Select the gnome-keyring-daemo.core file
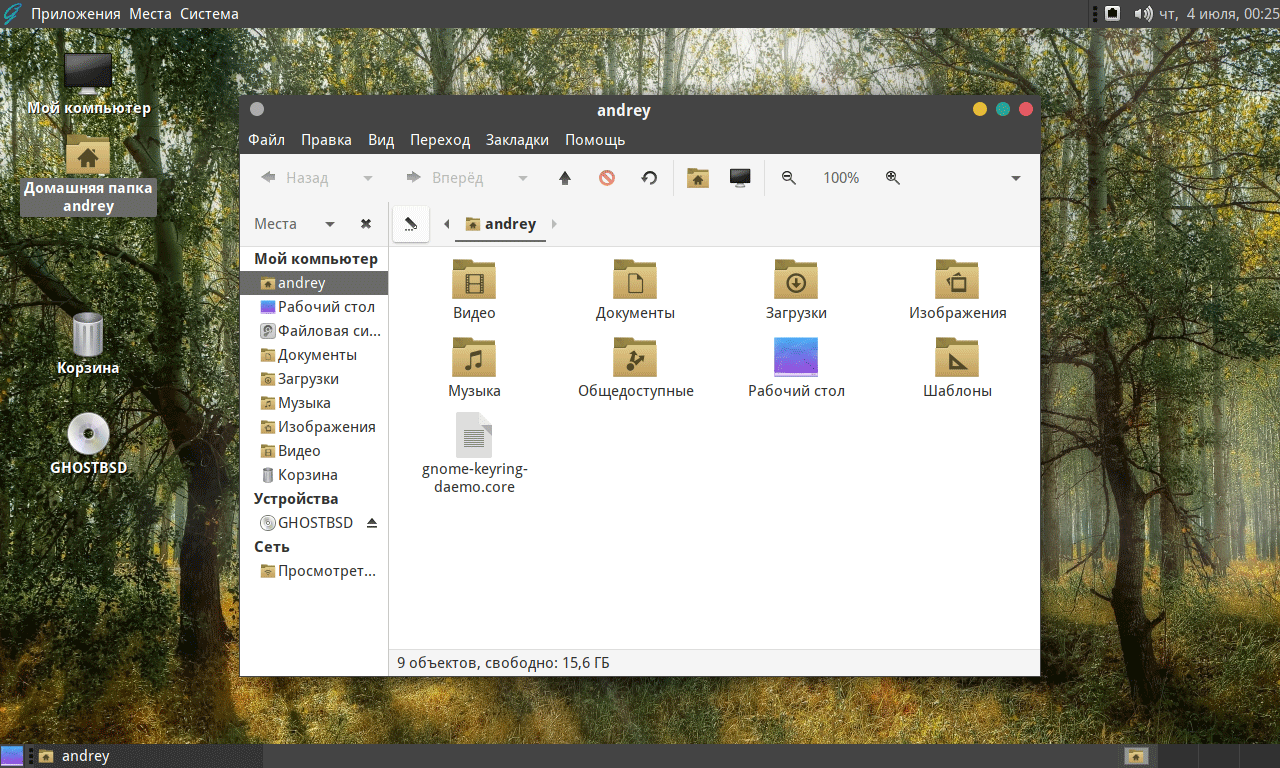The width and height of the screenshot is (1280, 768). (474, 452)
